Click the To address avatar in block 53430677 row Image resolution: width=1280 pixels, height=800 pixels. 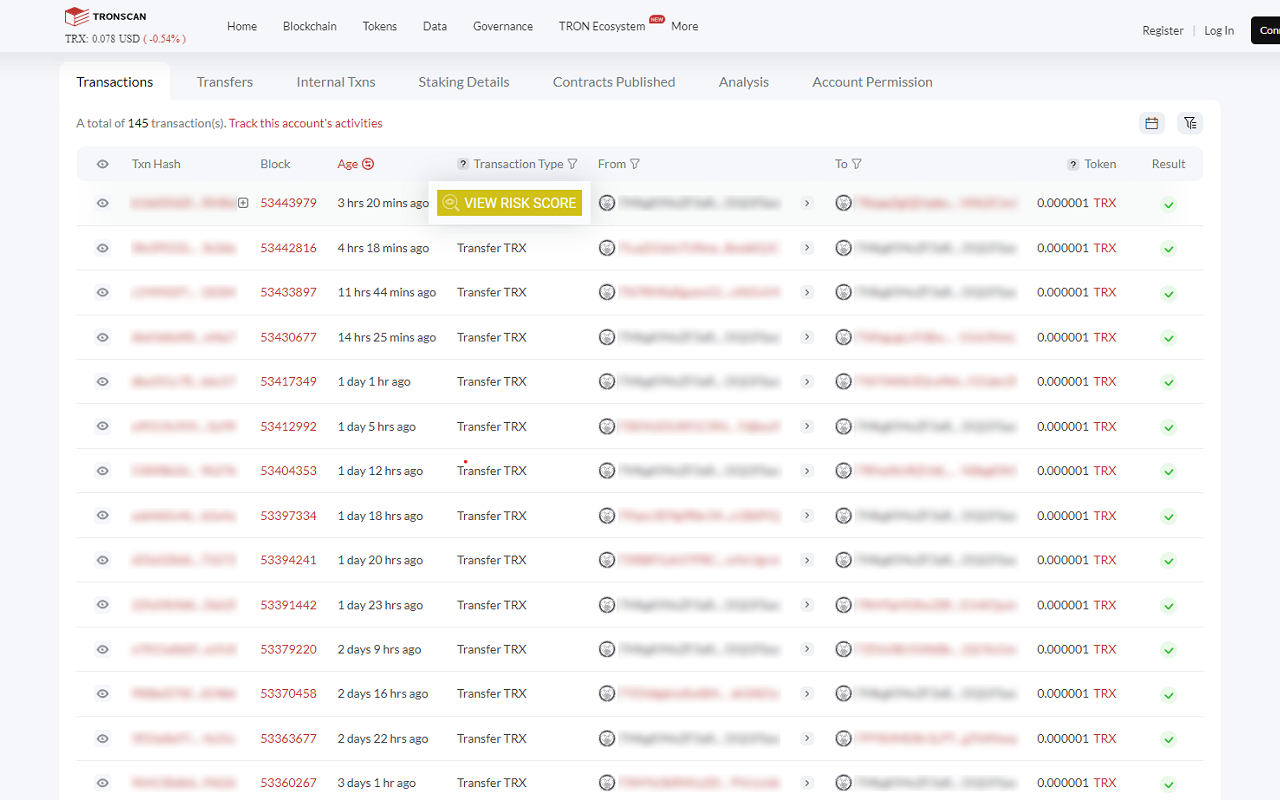(844, 337)
